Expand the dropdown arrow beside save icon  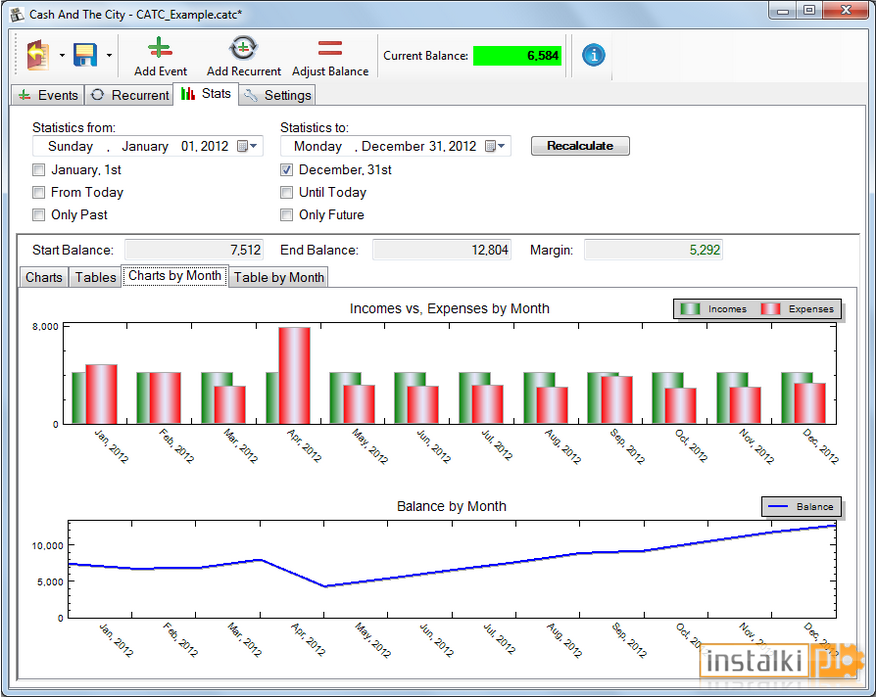click(109, 55)
